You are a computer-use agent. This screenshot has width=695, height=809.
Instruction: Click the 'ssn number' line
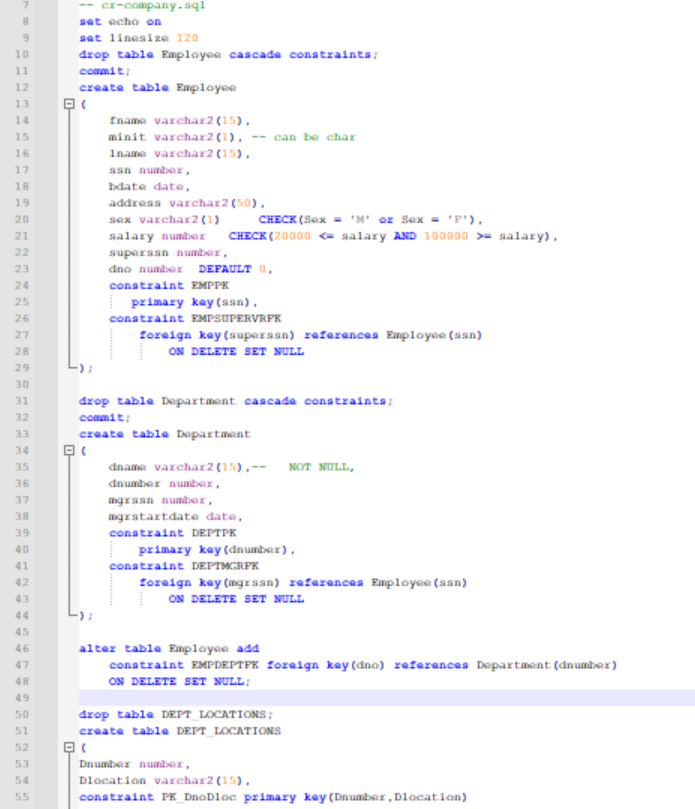tap(149, 170)
